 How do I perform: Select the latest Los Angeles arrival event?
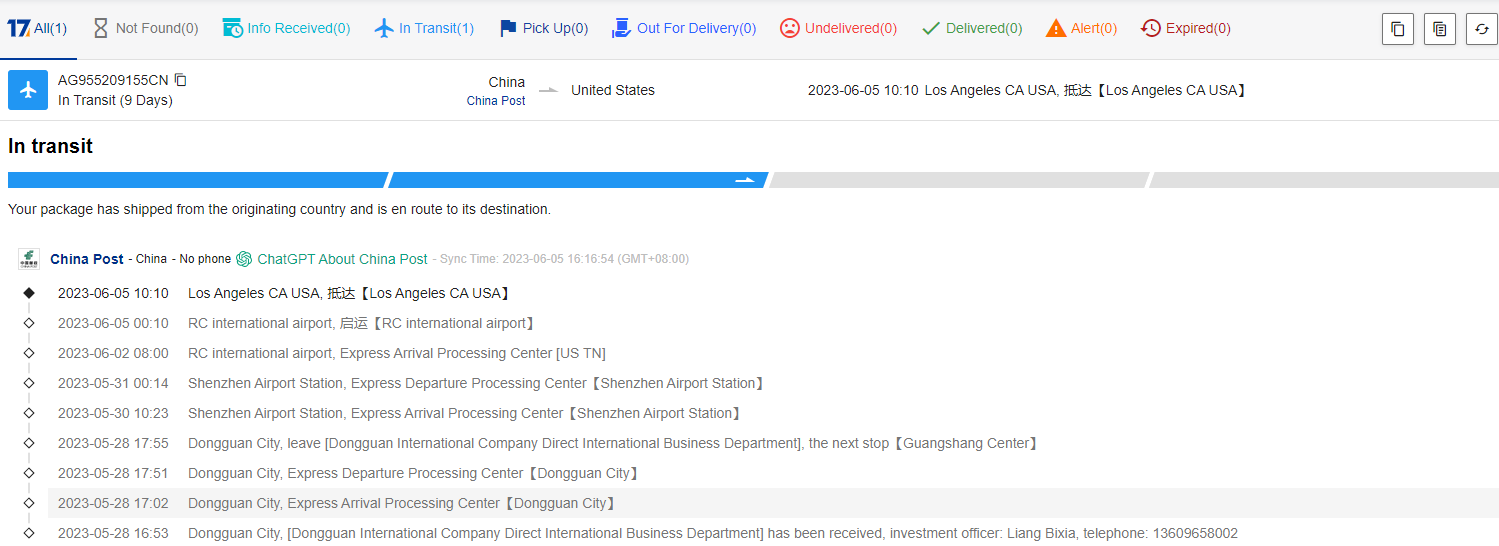[350, 293]
